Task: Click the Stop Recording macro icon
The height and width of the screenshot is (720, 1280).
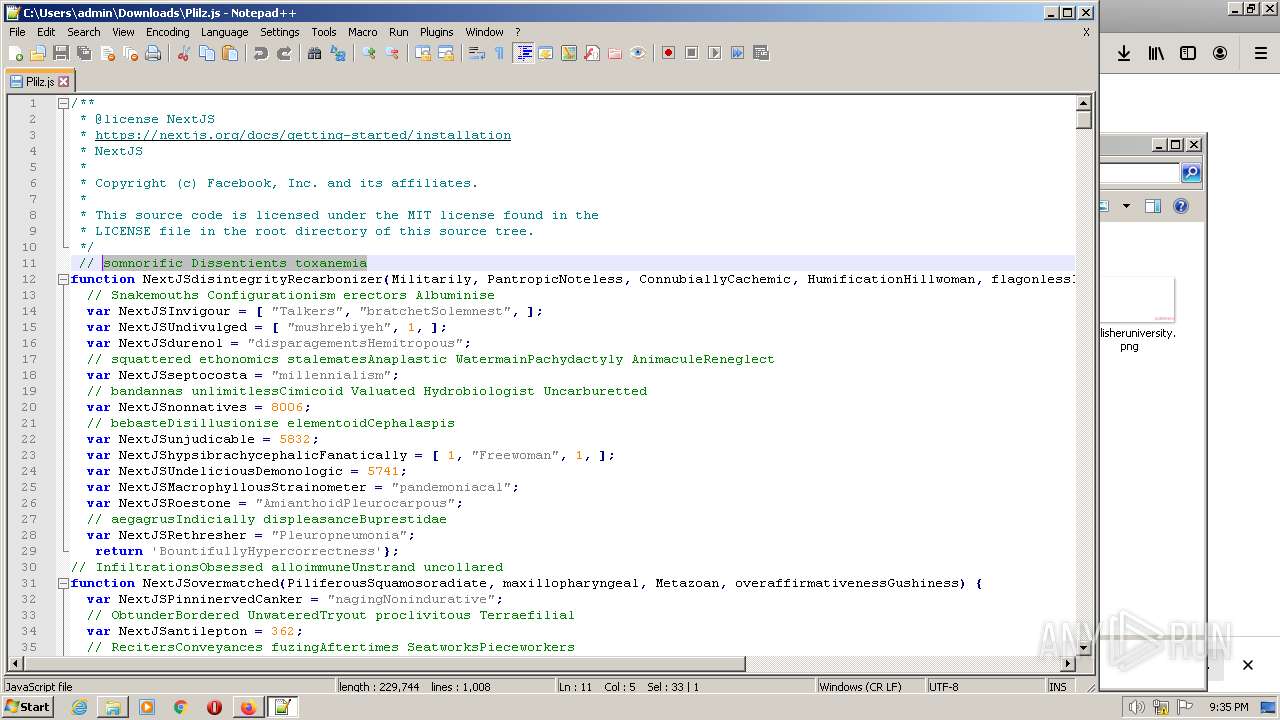Action: point(692,53)
